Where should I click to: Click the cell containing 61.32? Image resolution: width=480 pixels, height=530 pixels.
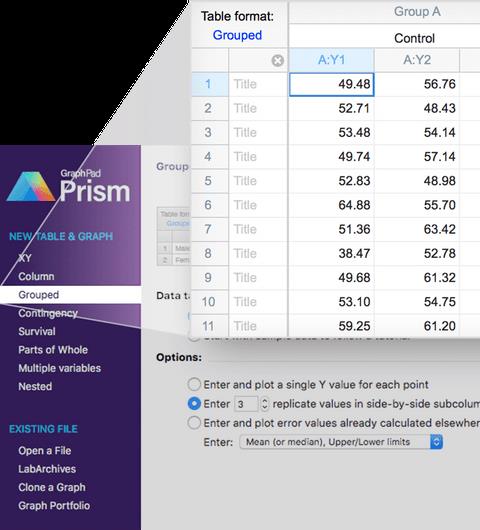point(417,278)
